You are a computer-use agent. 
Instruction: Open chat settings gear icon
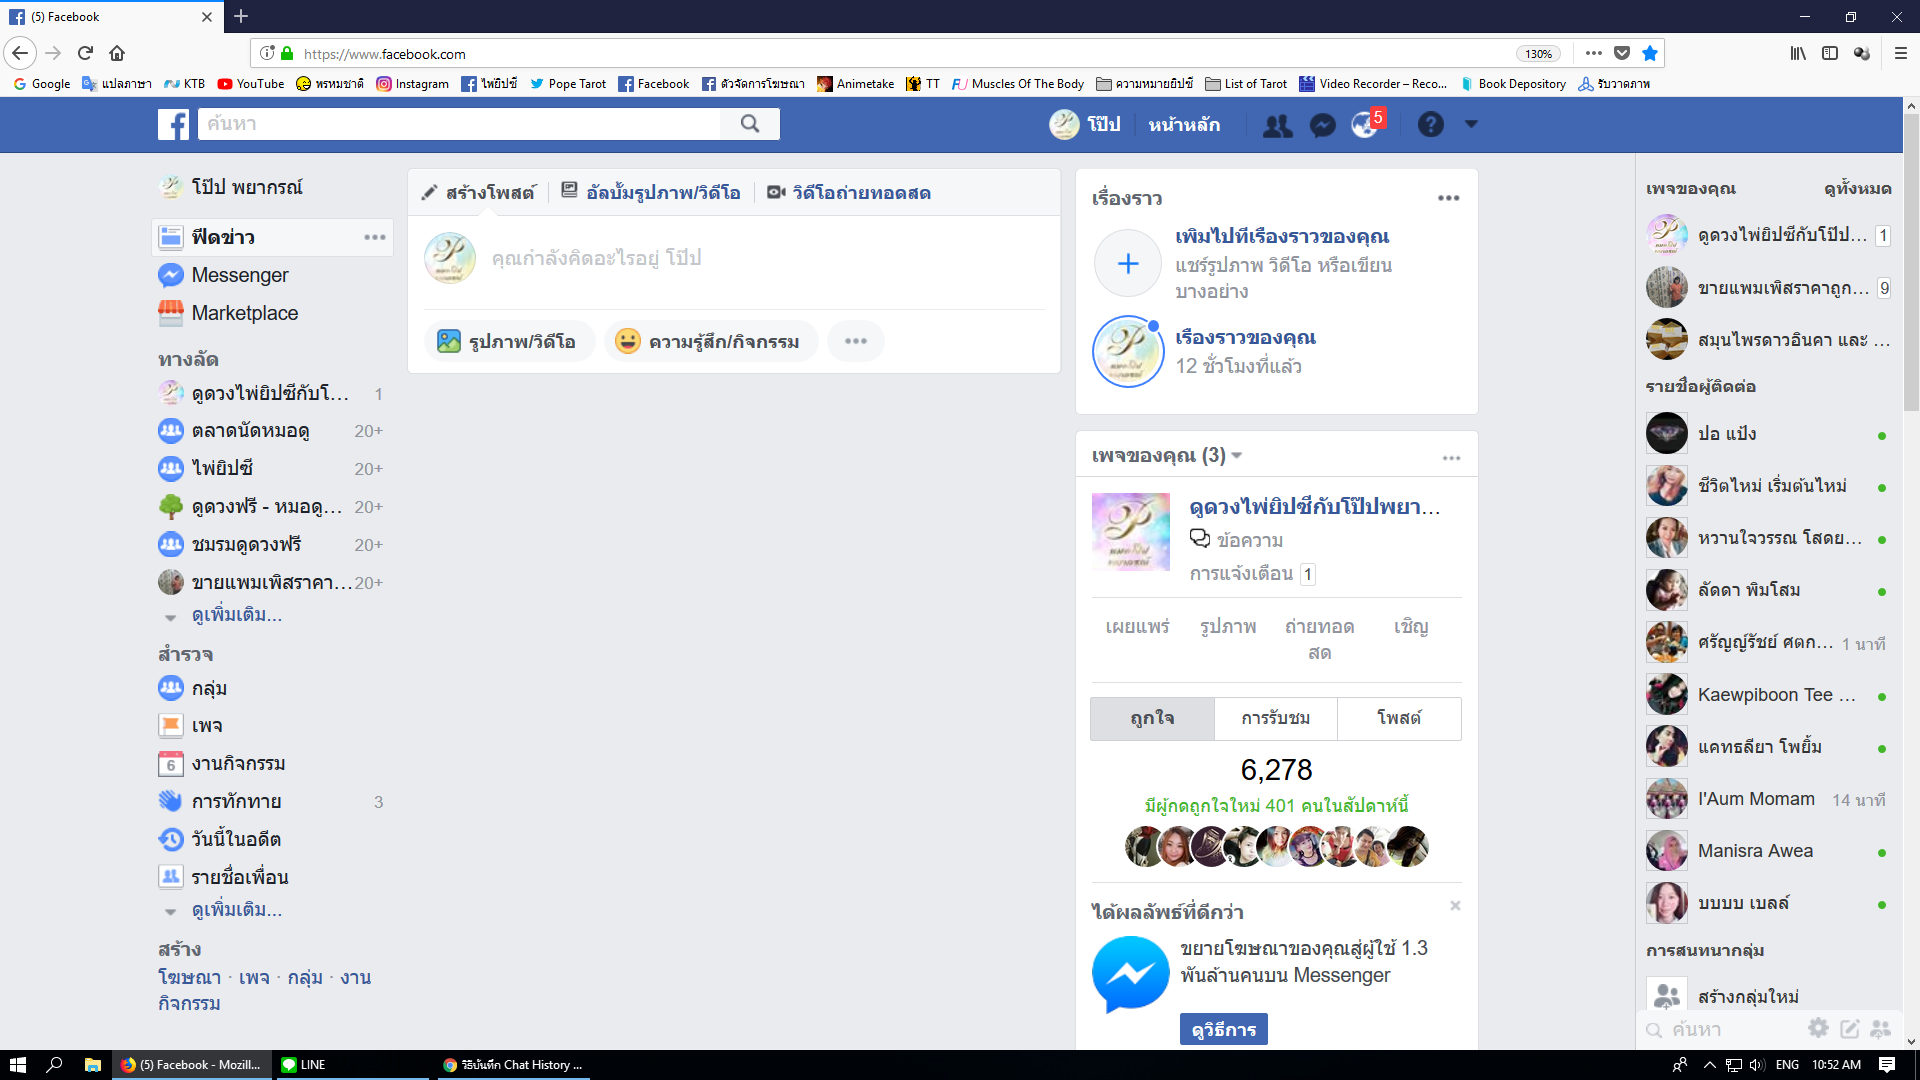(1819, 1028)
